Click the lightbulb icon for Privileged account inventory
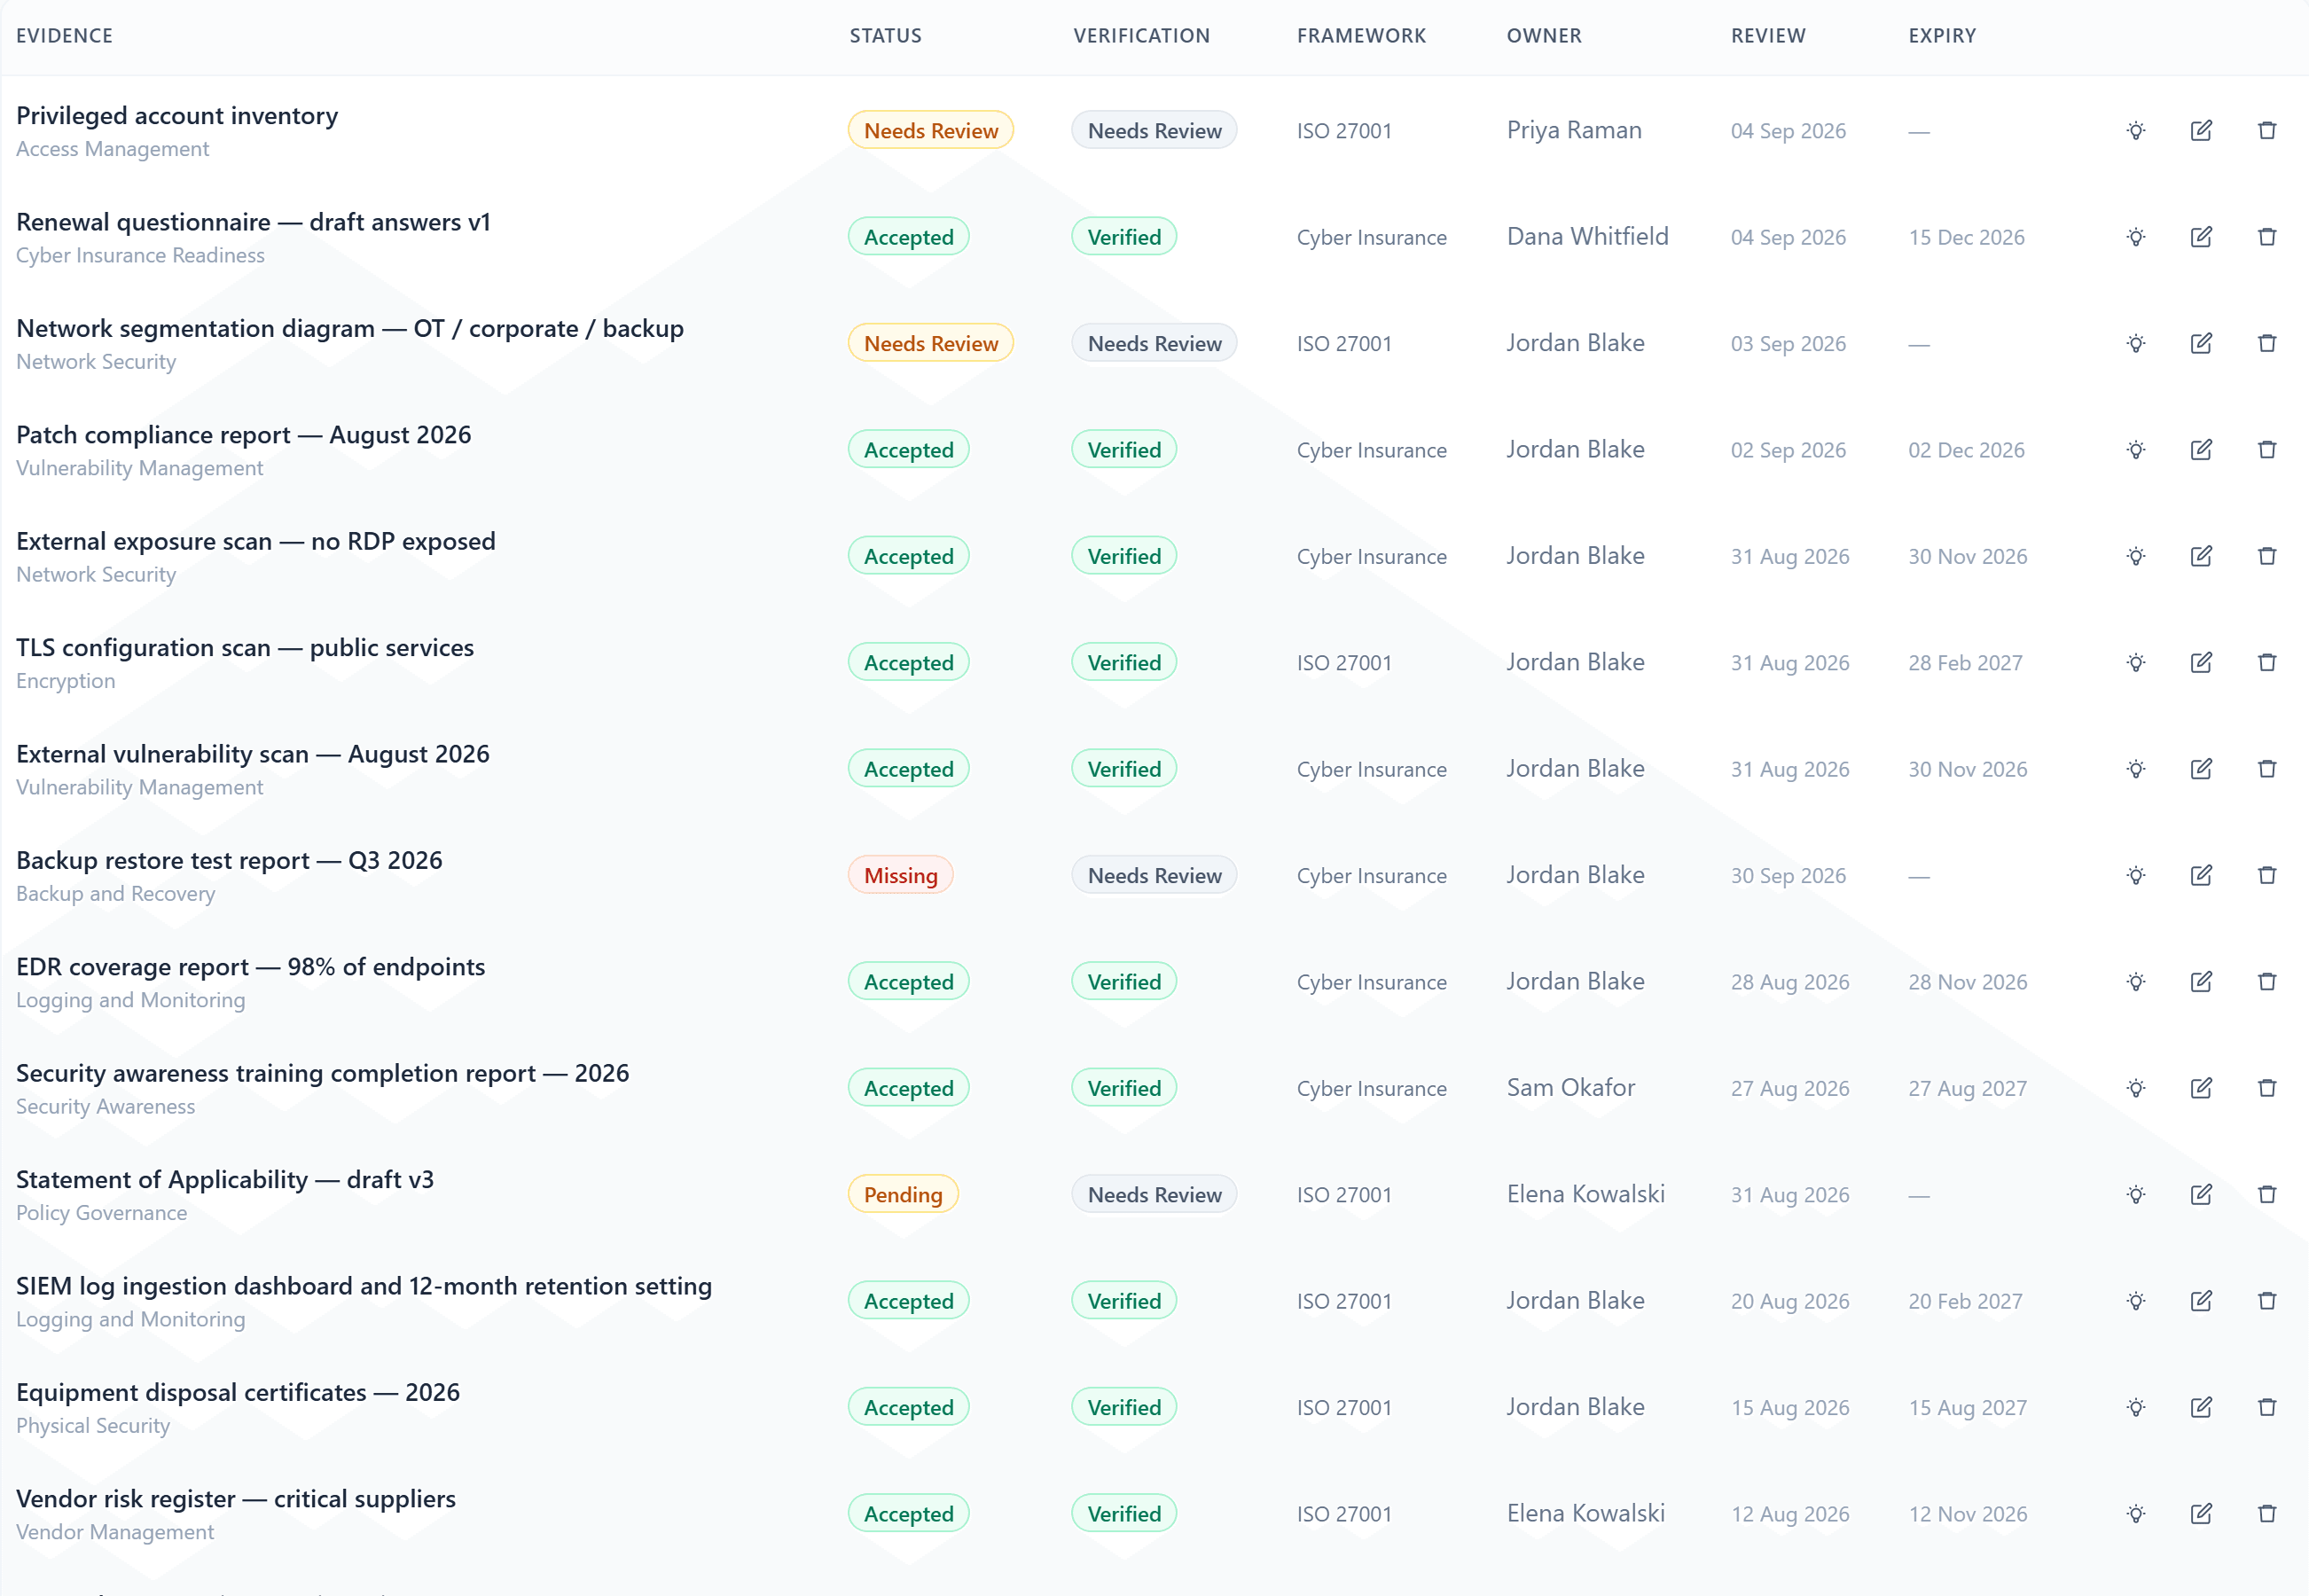 (2136, 131)
